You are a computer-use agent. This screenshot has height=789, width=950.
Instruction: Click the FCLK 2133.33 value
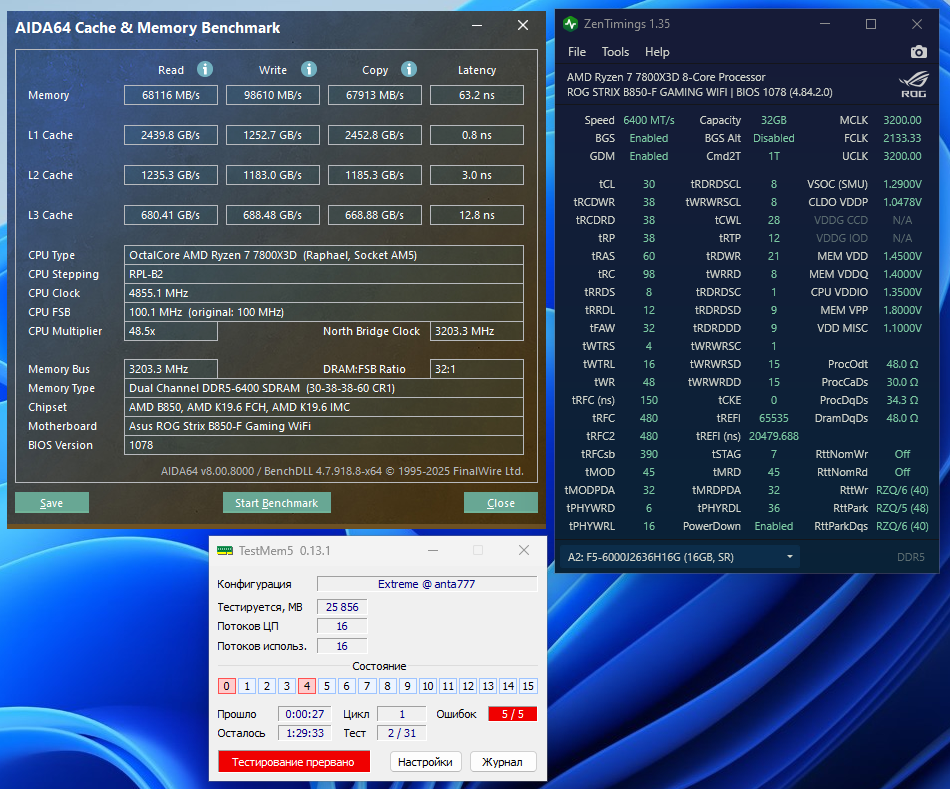coord(902,138)
